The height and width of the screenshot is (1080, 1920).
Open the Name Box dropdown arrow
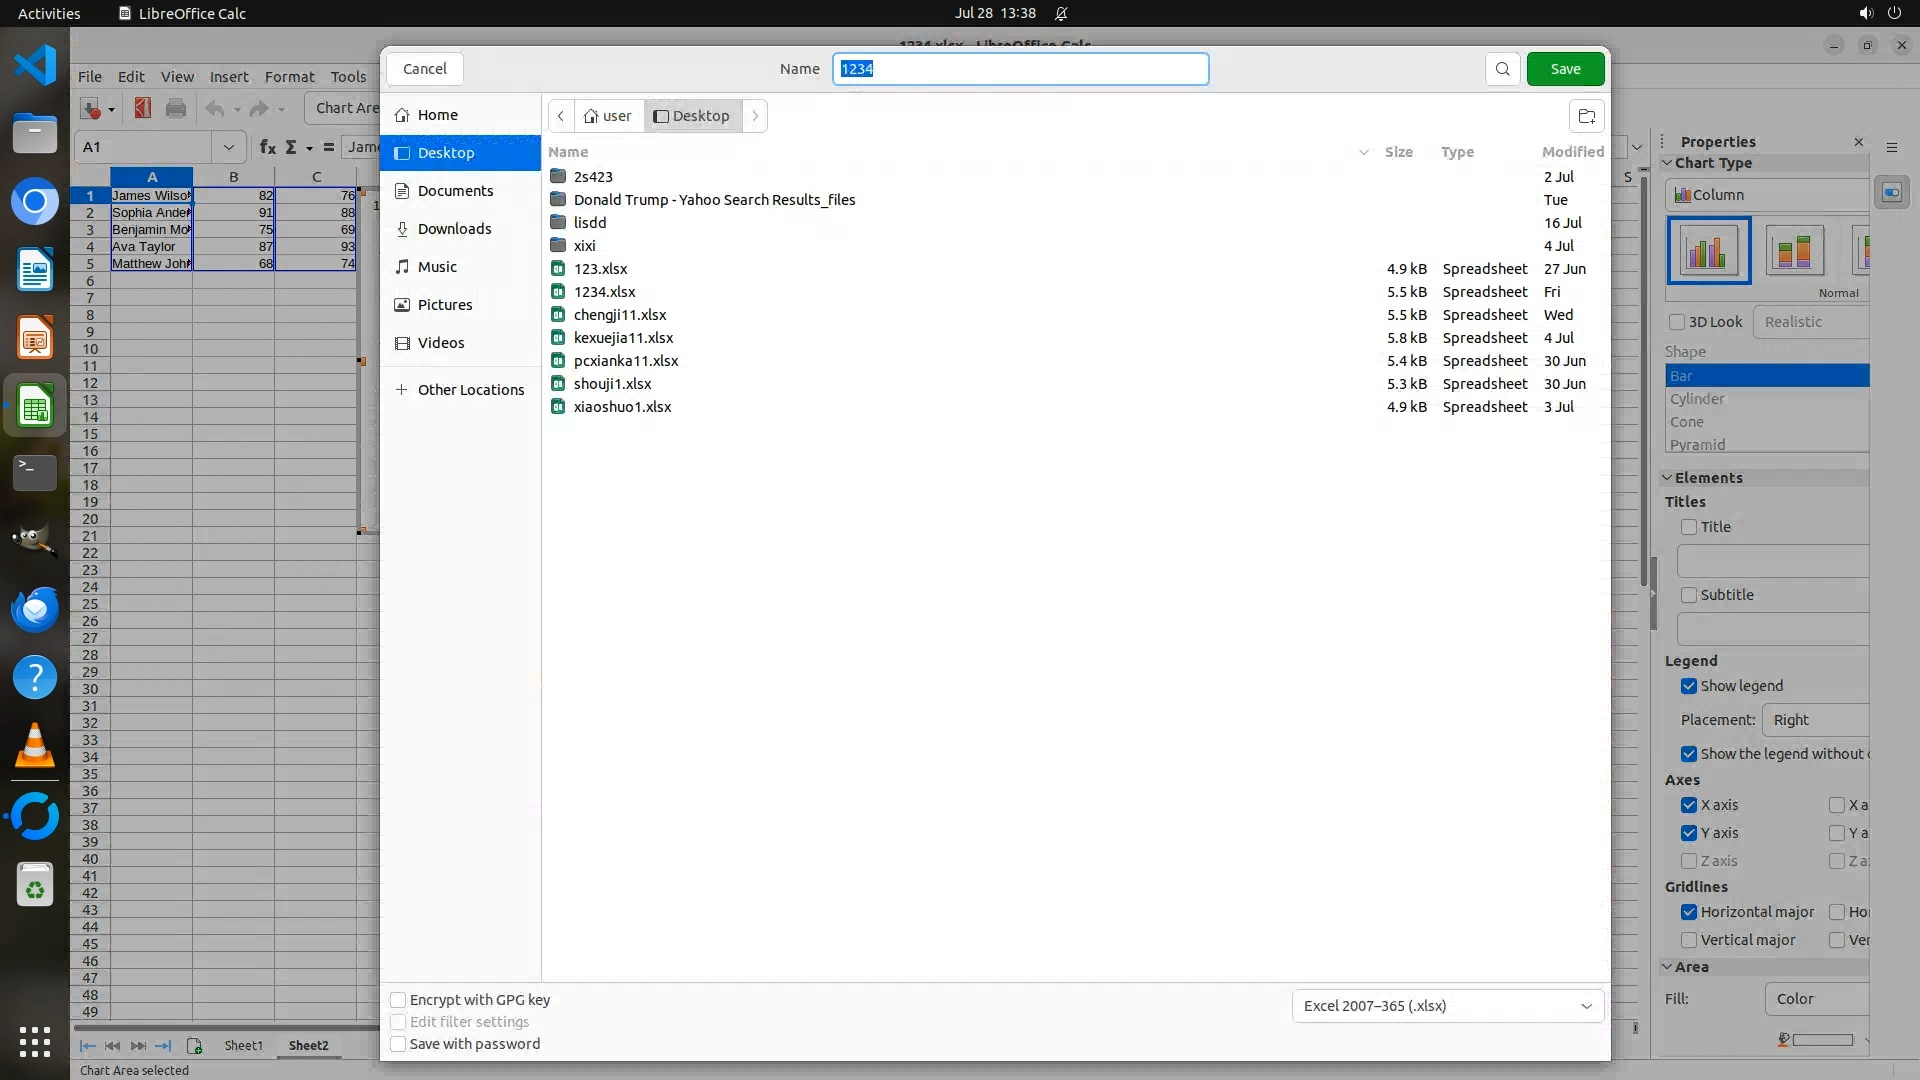coord(228,147)
